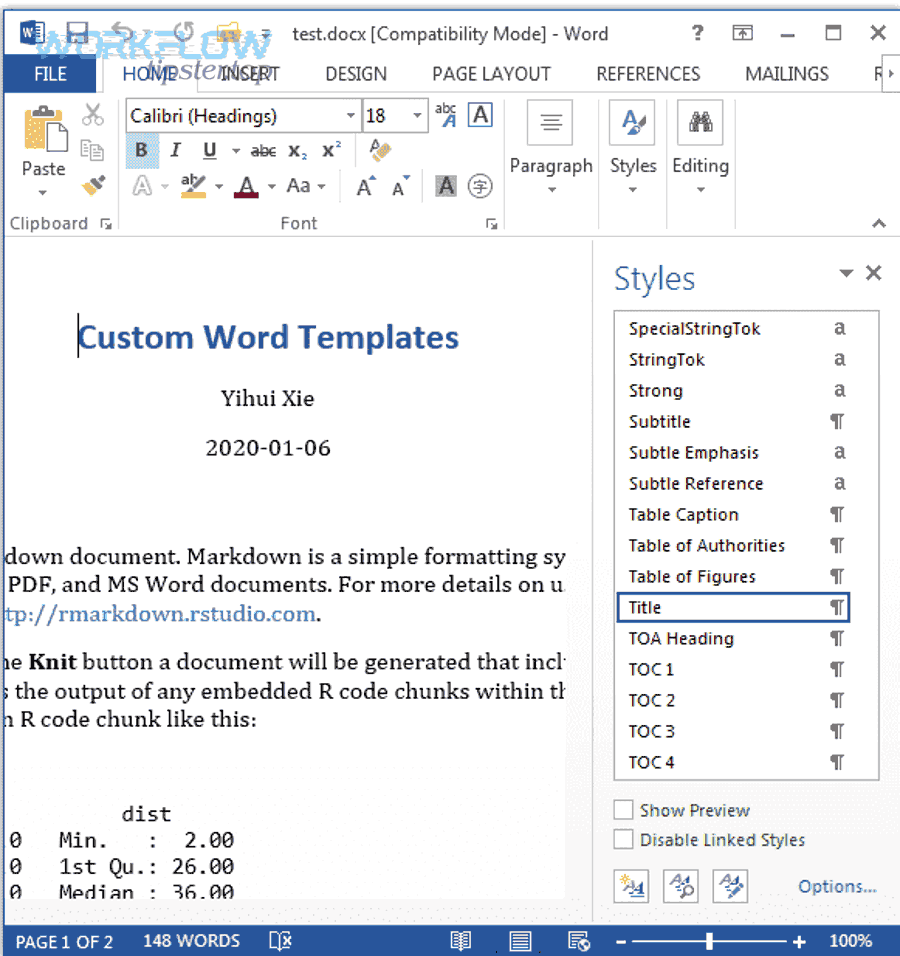Open Ribbon Display Options icon
The image size is (900, 956).
pos(742,33)
